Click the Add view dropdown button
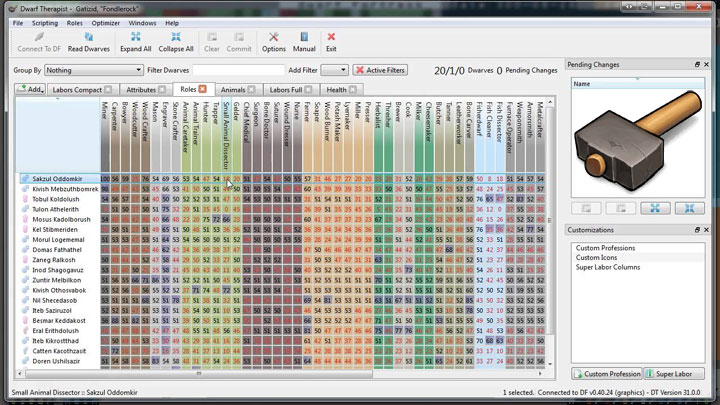720x405 pixels. (30, 90)
